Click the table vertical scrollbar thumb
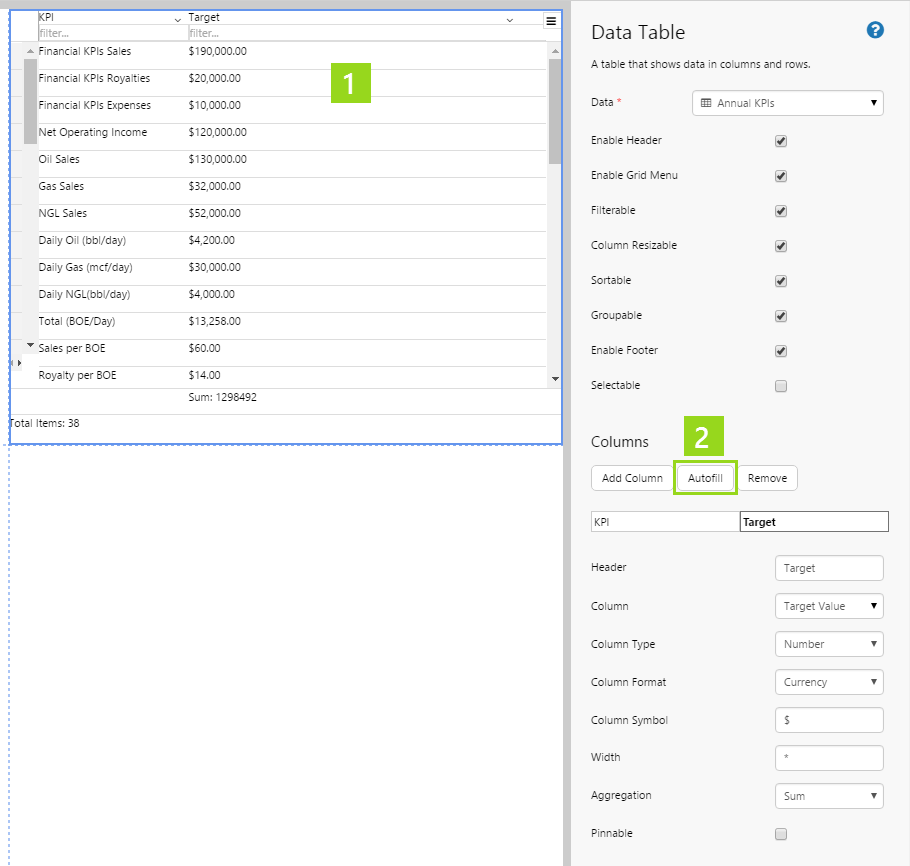Screen dimensions: 910x866 click(555, 110)
